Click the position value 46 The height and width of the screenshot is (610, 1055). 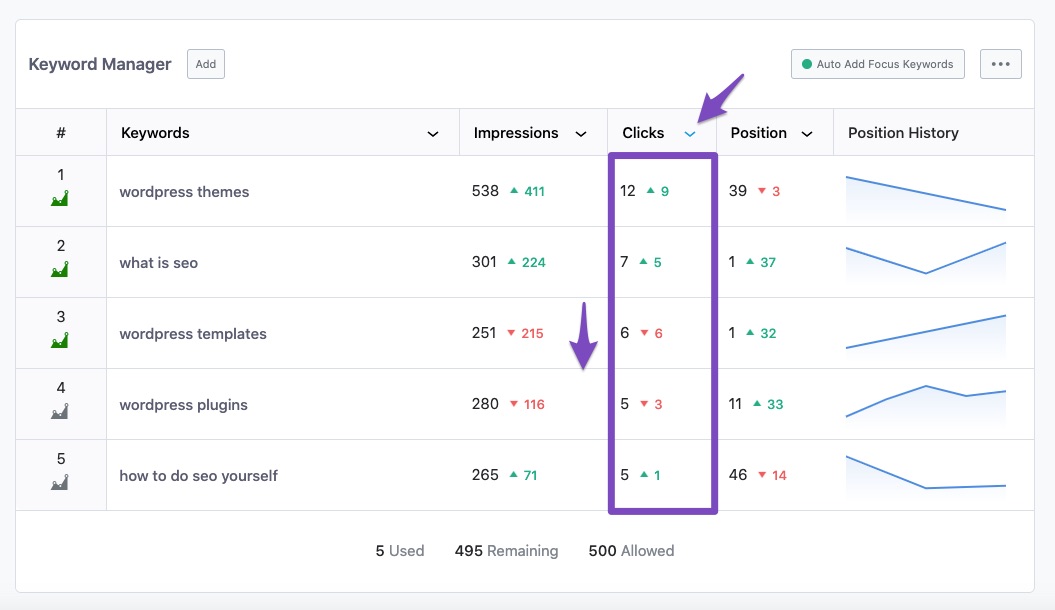point(738,475)
